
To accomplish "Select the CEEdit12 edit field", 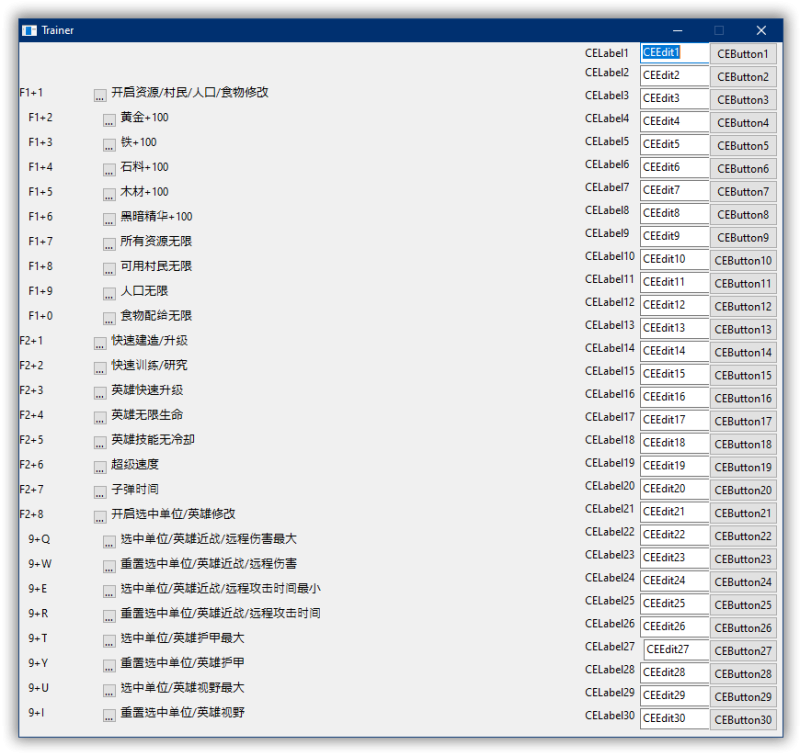I will pos(674,306).
